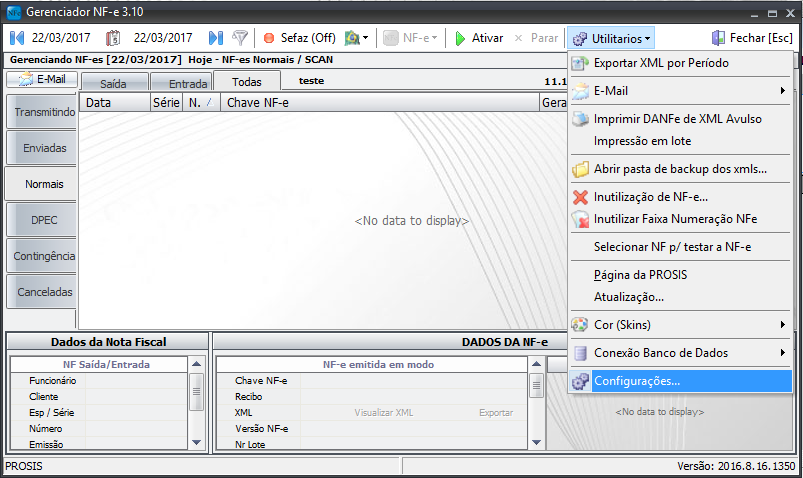Click the Recibo value field
Screen dimensions: 803x478
pos(413,397)
